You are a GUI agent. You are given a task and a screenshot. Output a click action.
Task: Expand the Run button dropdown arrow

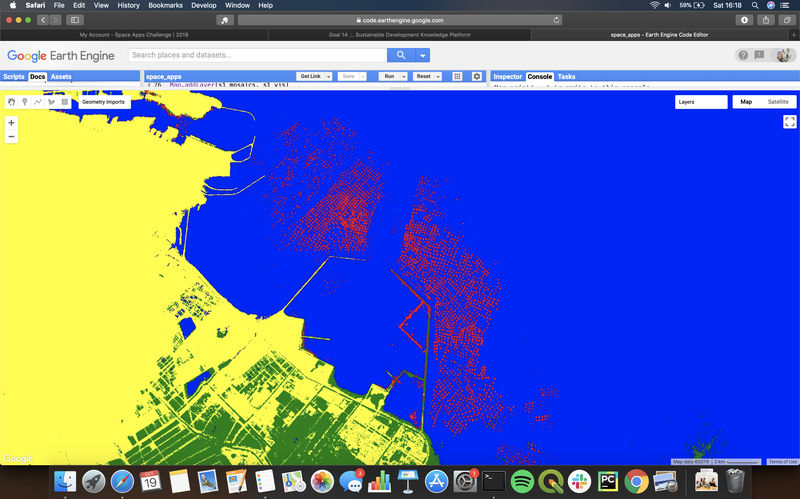(x=403, y=76)
